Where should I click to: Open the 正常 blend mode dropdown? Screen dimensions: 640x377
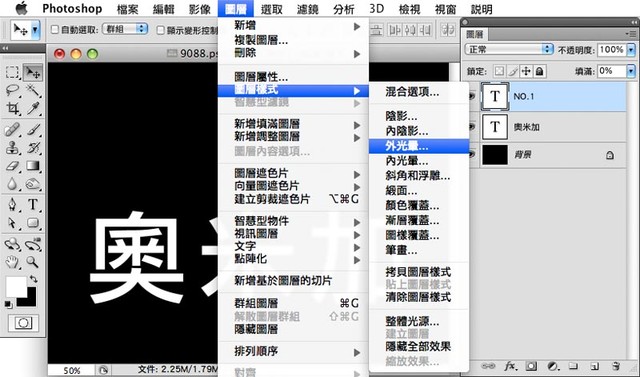509,50
